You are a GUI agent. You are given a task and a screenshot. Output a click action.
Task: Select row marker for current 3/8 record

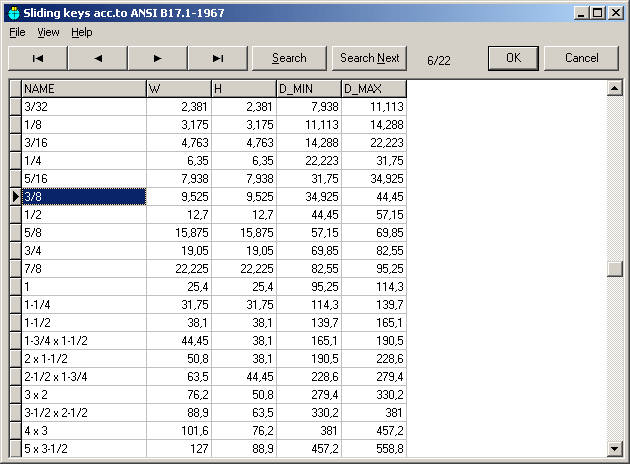pyautogui.click(x=15, y=197)
